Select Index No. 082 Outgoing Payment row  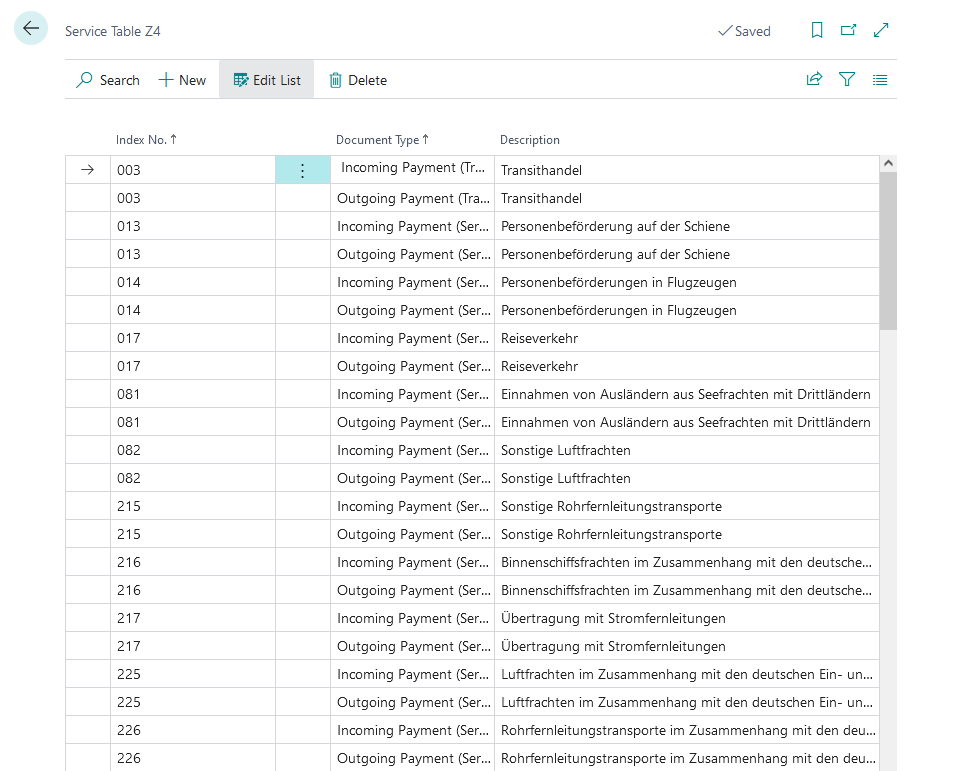pyautogui.click(x=129, y=478)
